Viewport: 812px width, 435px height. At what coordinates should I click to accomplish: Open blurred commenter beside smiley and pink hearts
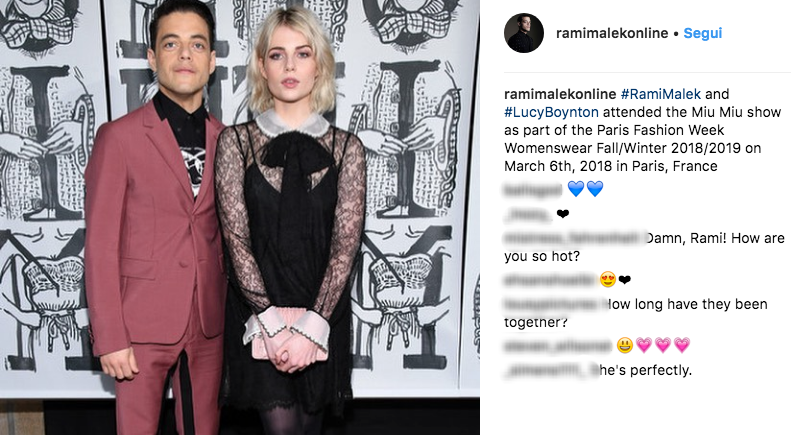558,345
